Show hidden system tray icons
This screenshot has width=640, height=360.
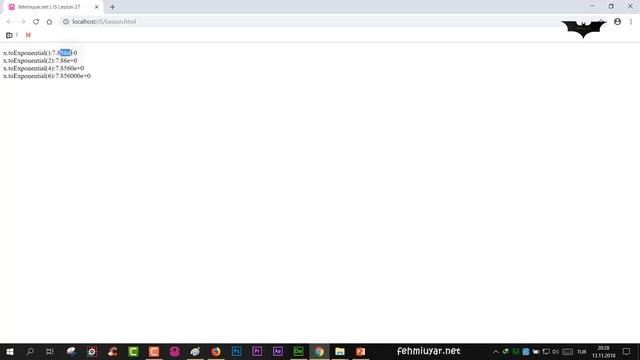tap(496, 351)
